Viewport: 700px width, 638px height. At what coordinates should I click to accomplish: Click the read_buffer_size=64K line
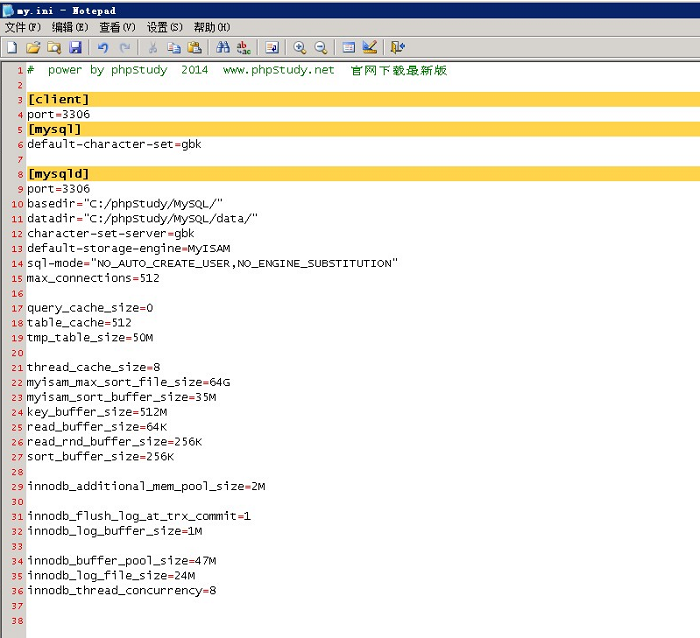coord(97,427)
